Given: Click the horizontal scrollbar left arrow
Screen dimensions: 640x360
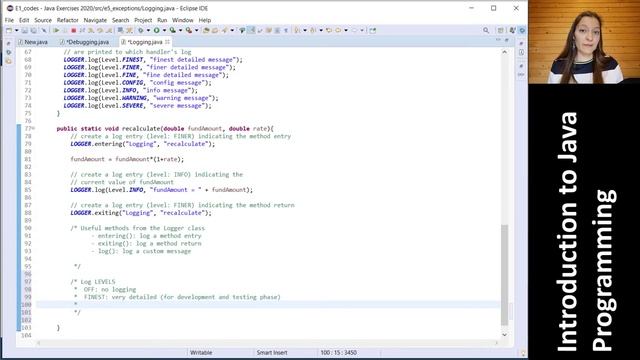Looking at the screenshot, I should [39, 343].
